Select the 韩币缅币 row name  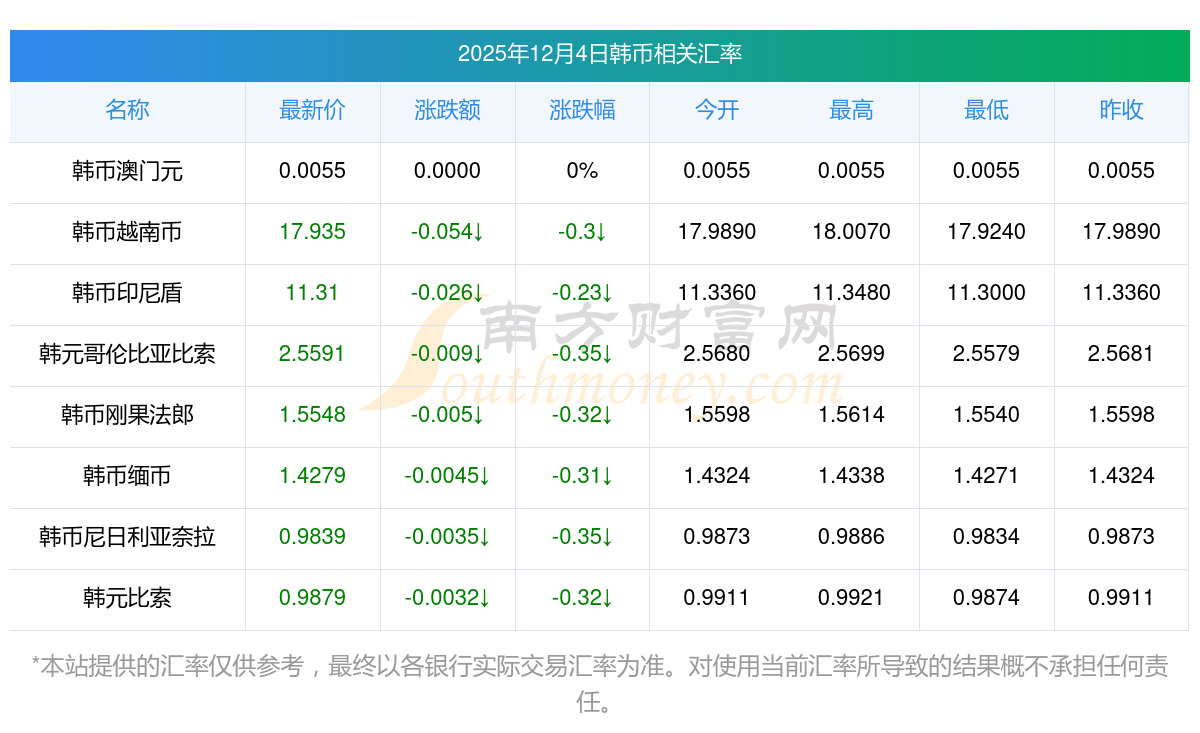click(x=127, y=476)
